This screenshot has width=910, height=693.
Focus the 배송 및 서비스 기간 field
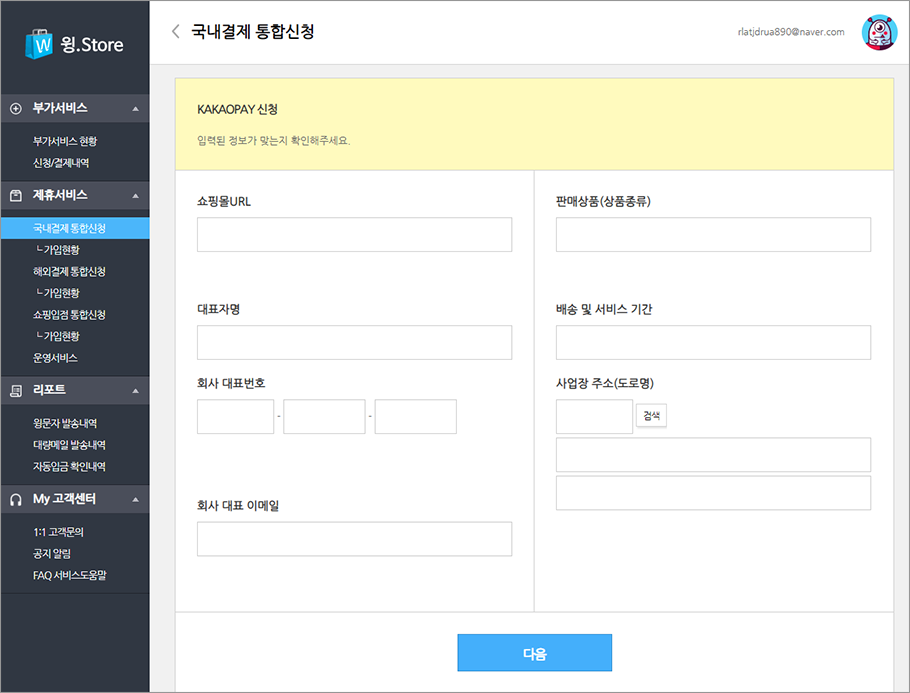tap(713, 342)
